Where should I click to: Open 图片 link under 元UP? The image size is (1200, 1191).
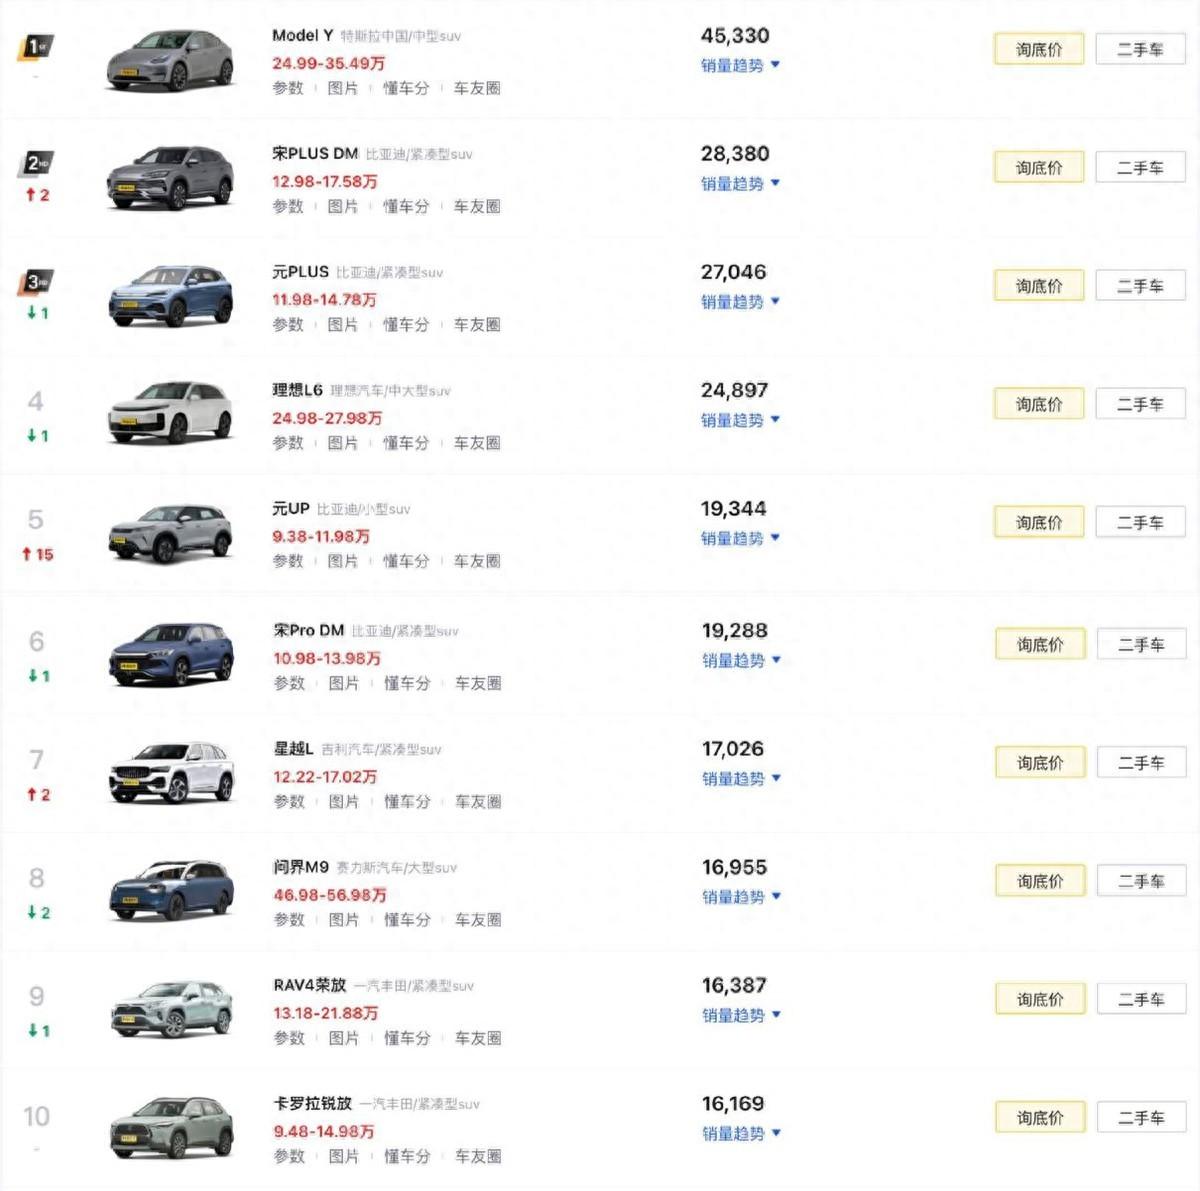(343, 561)
